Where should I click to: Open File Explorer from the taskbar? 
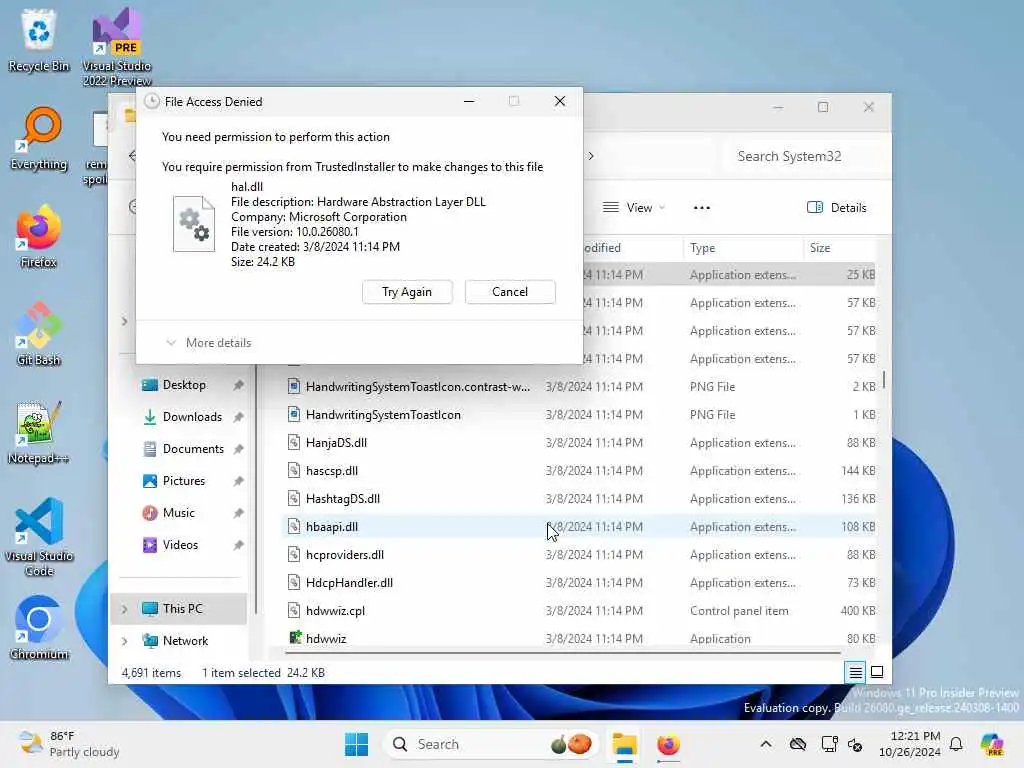click(624, 744)
